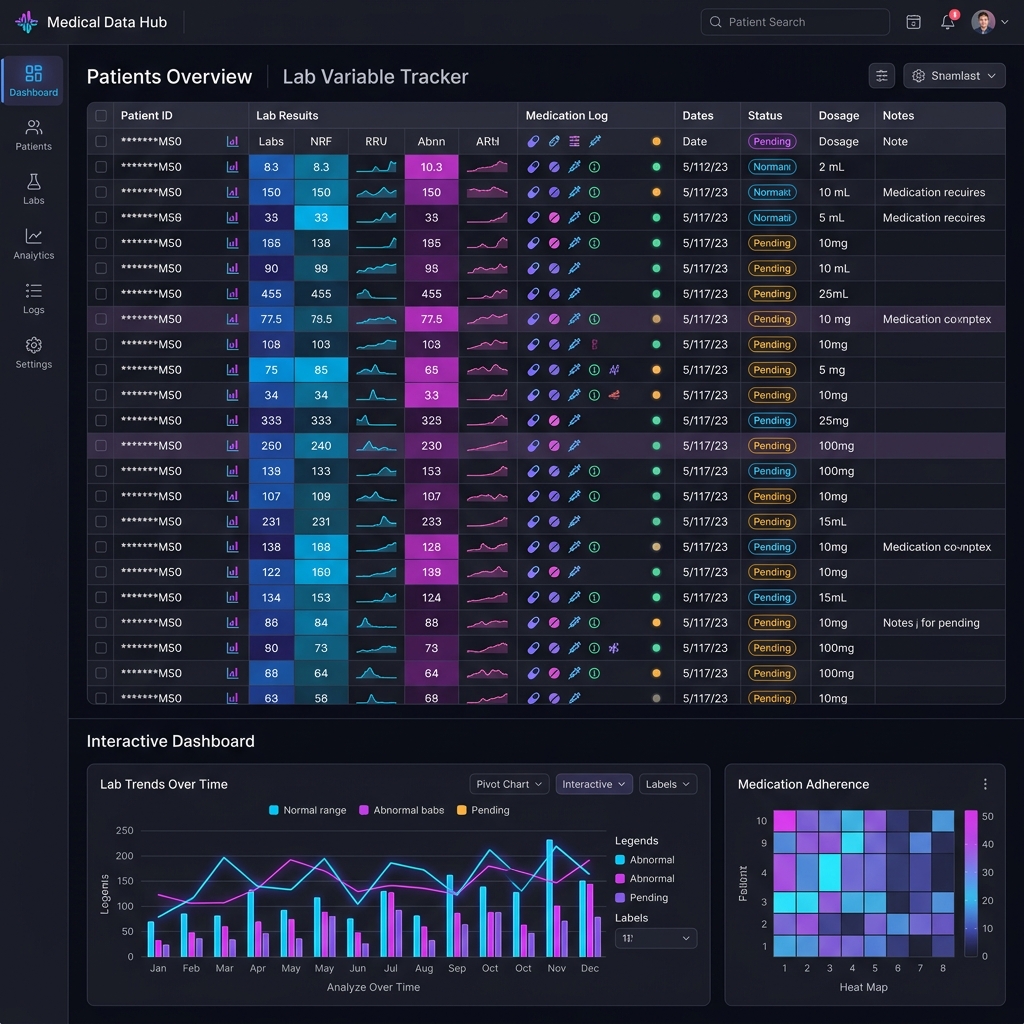The height and width of the screenshot is (1024, 1024).
Task: Switch to Lab Variable Tracker tab
Action: tap(375, 76)
